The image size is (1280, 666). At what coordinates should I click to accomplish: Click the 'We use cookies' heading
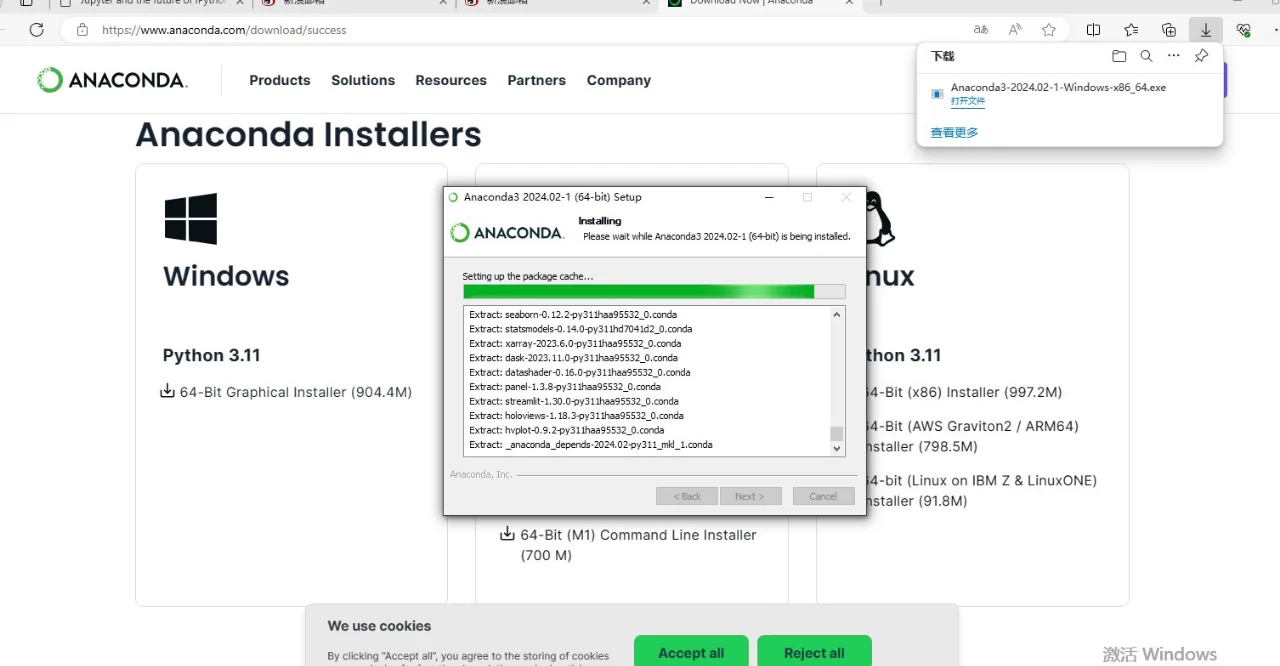coord(379,626)
